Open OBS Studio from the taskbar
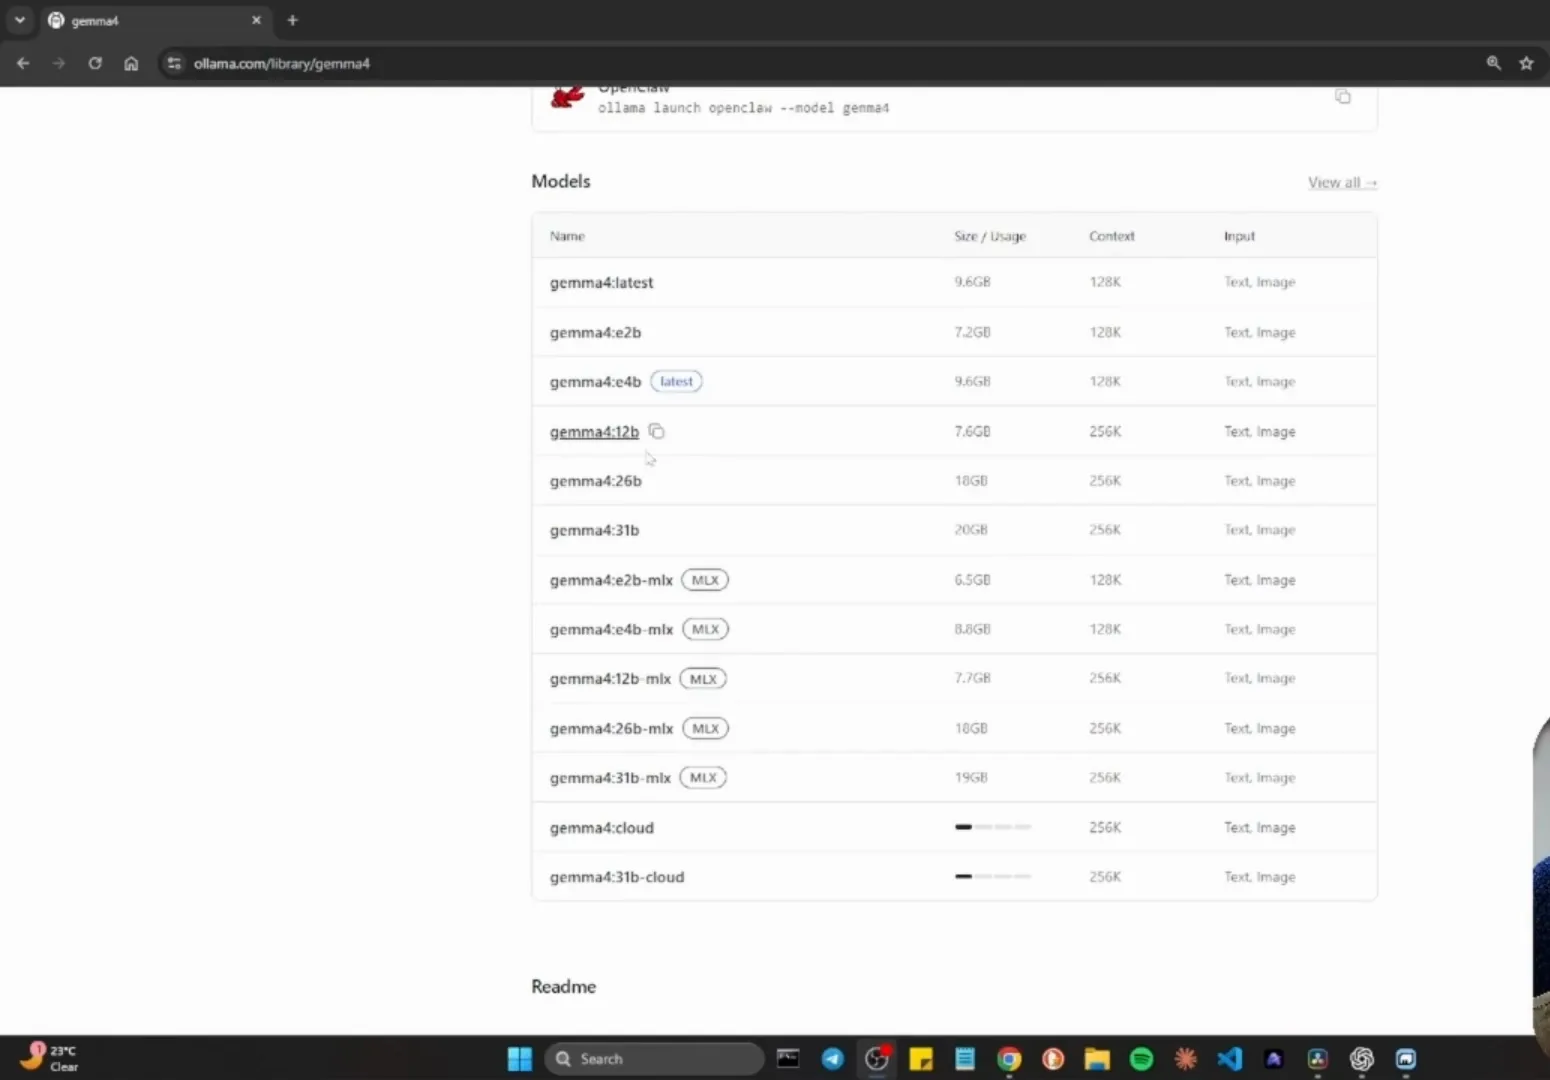The image size is (1550, 1080). click(877, 1059)
